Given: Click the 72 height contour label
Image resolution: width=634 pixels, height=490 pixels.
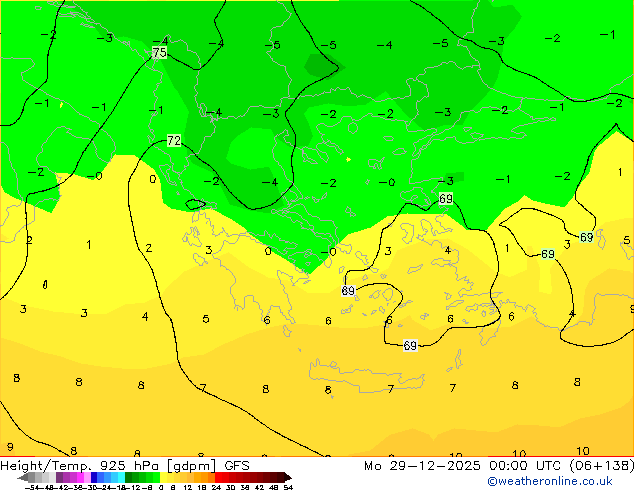Looking at the screenshot, I should (174, 140).
